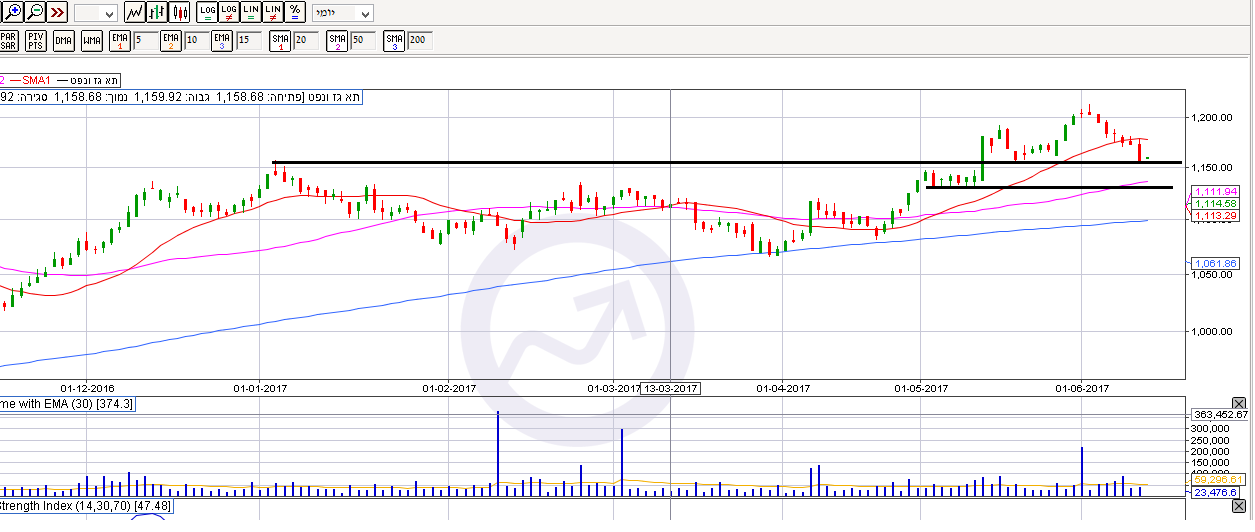Switch to candlestick chart type
This screenshot has width=1255, height=532.
pyautogui.click(x=180, y=13)
